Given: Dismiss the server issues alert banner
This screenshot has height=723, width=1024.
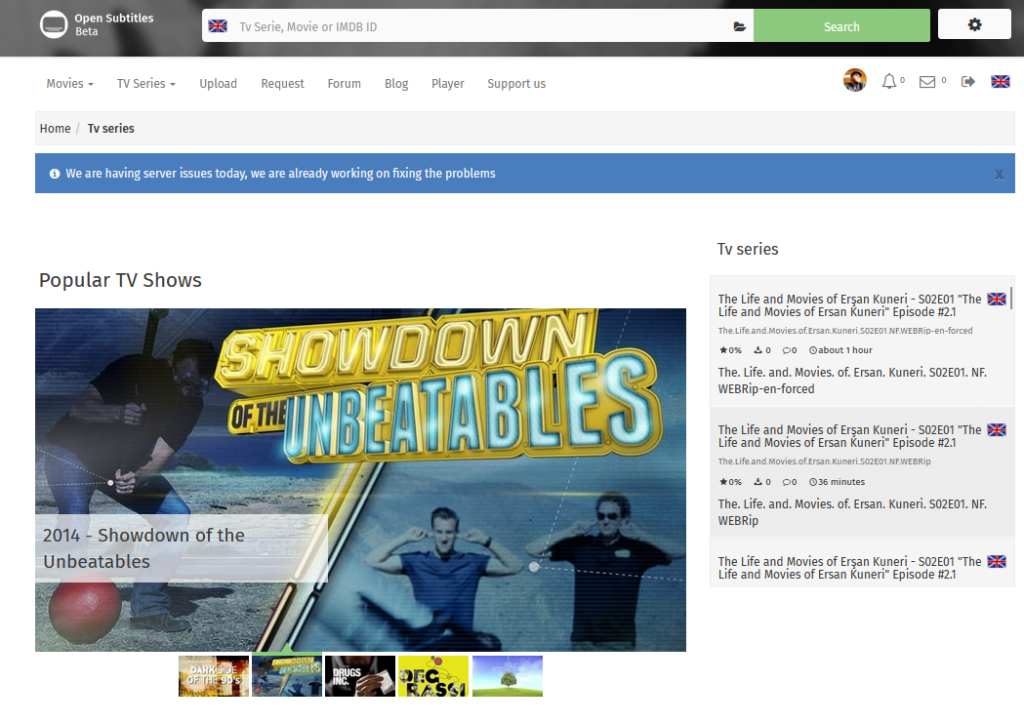Looking at the screenshot, I should pos(998,174).
